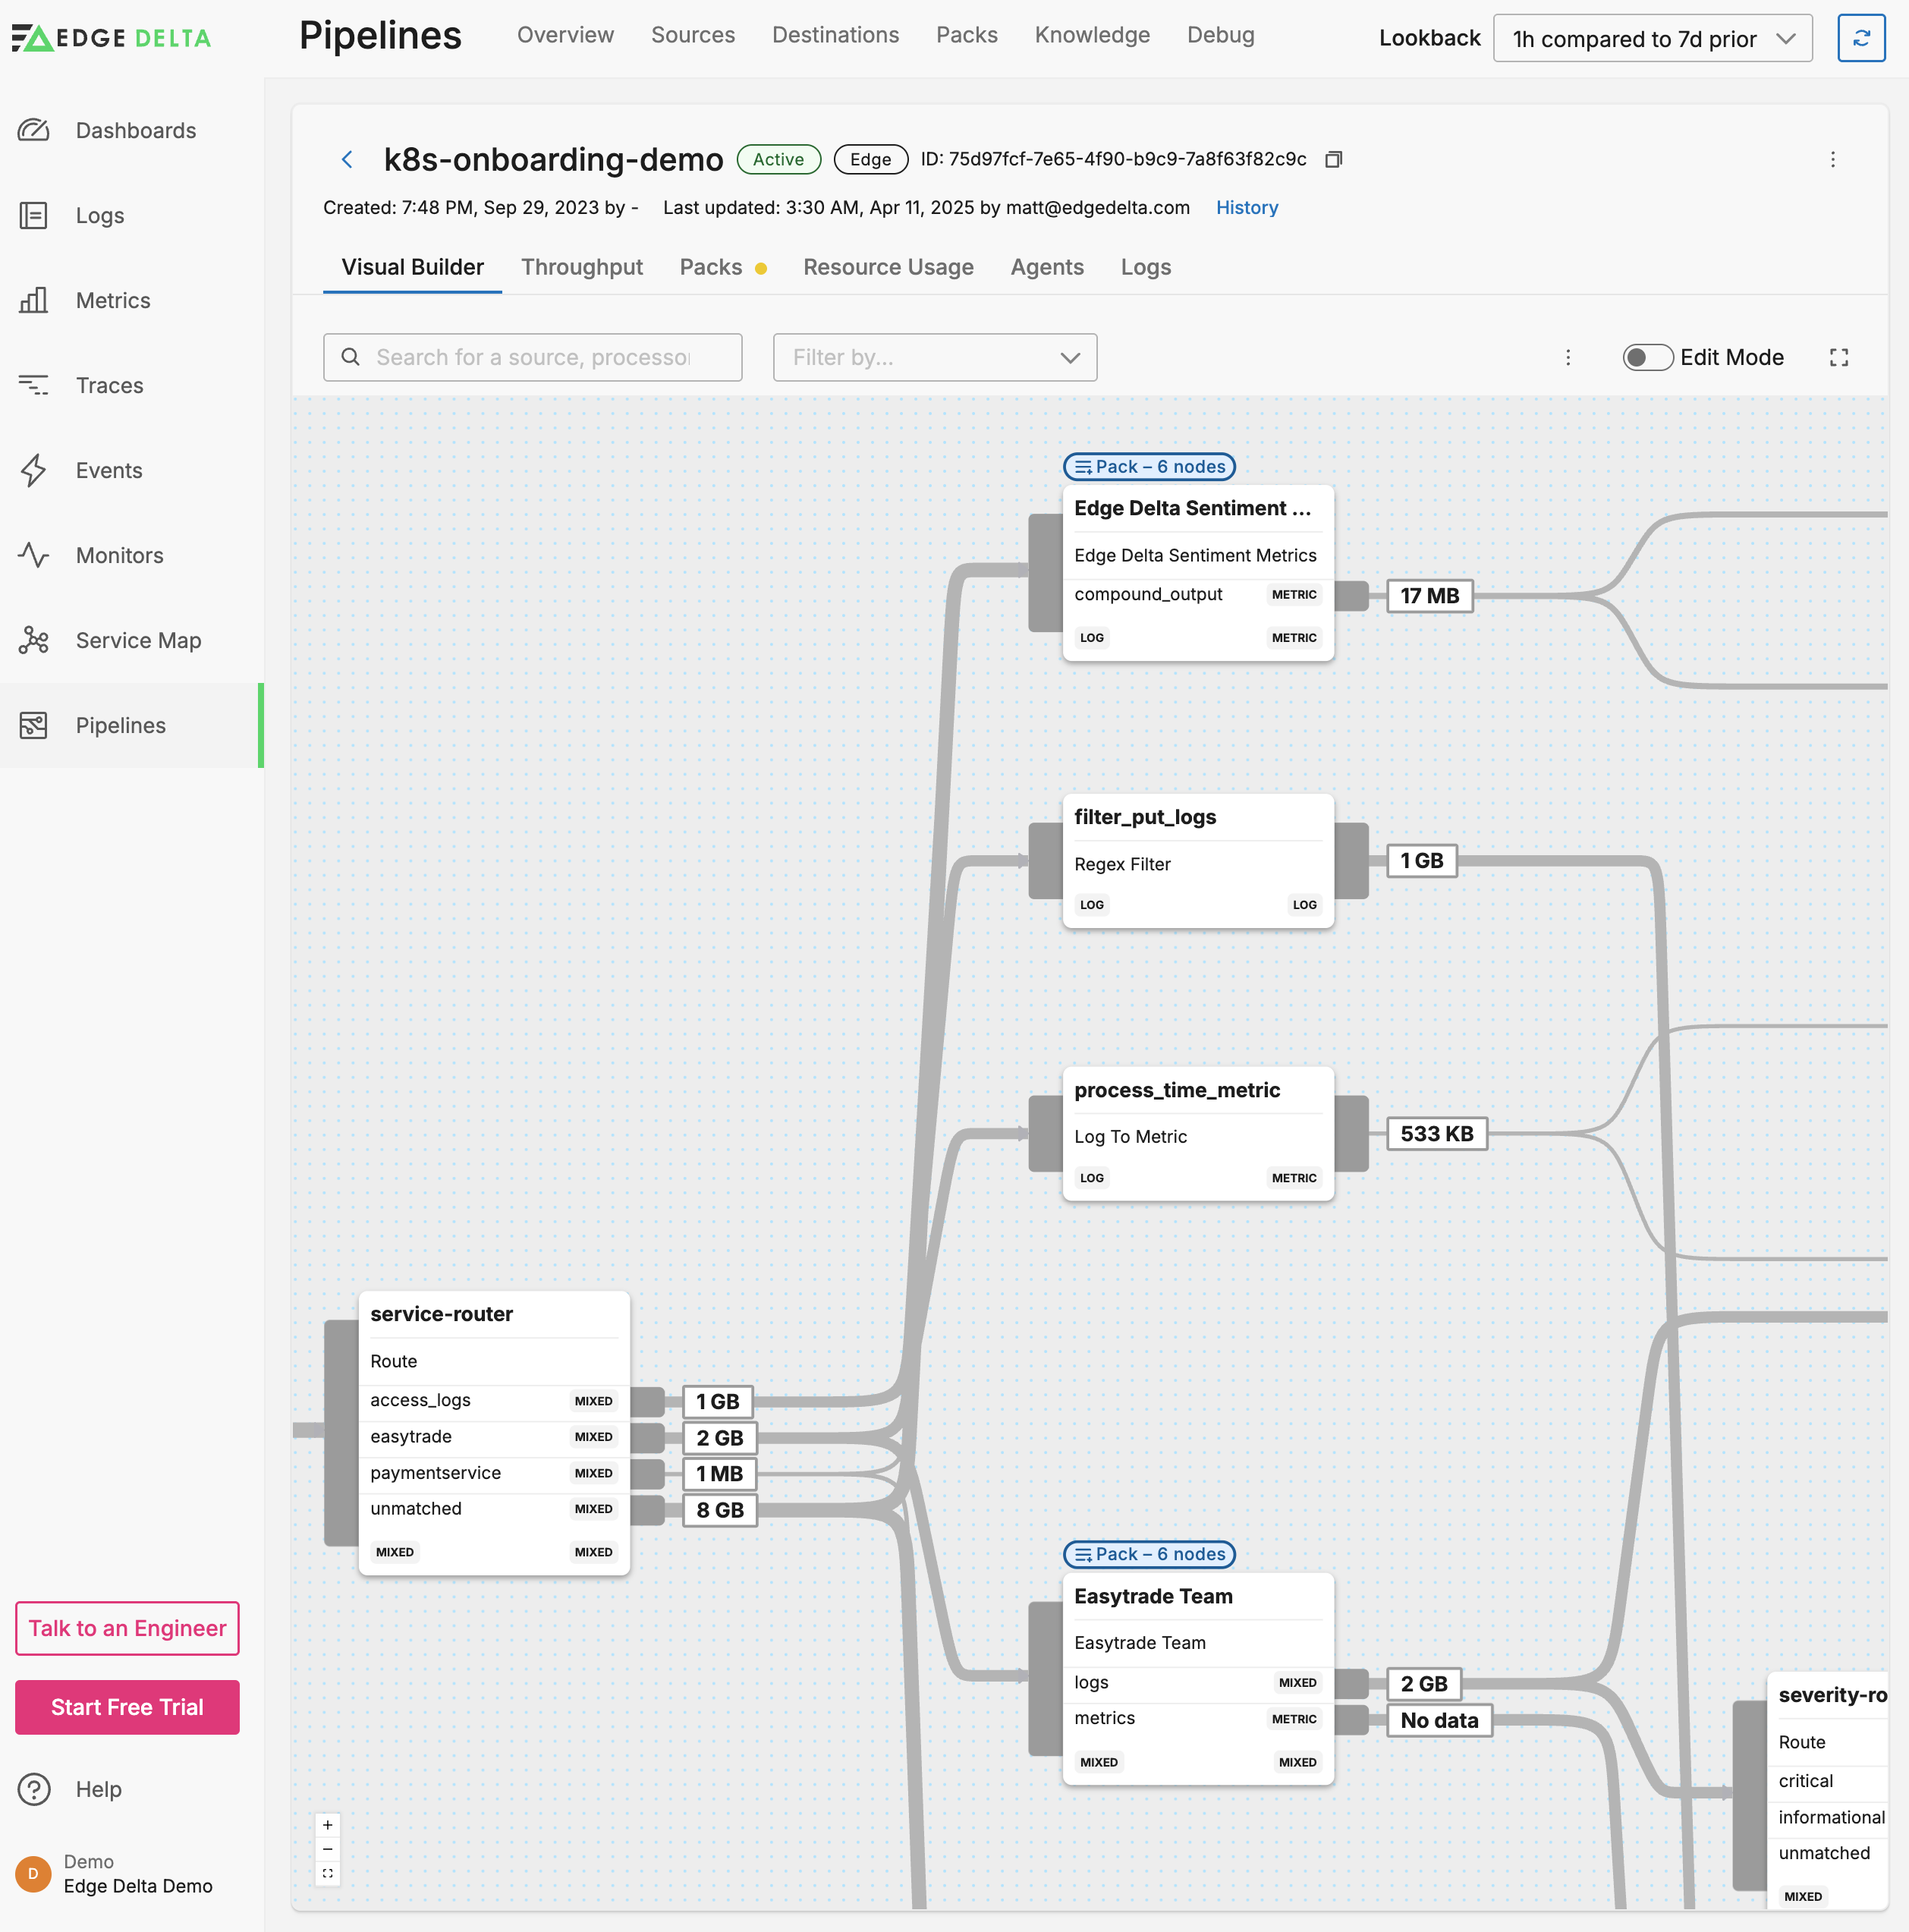
Task: Select the Easytrade Team node title
Action: pyautogui.click(x=1153, y=1596)
